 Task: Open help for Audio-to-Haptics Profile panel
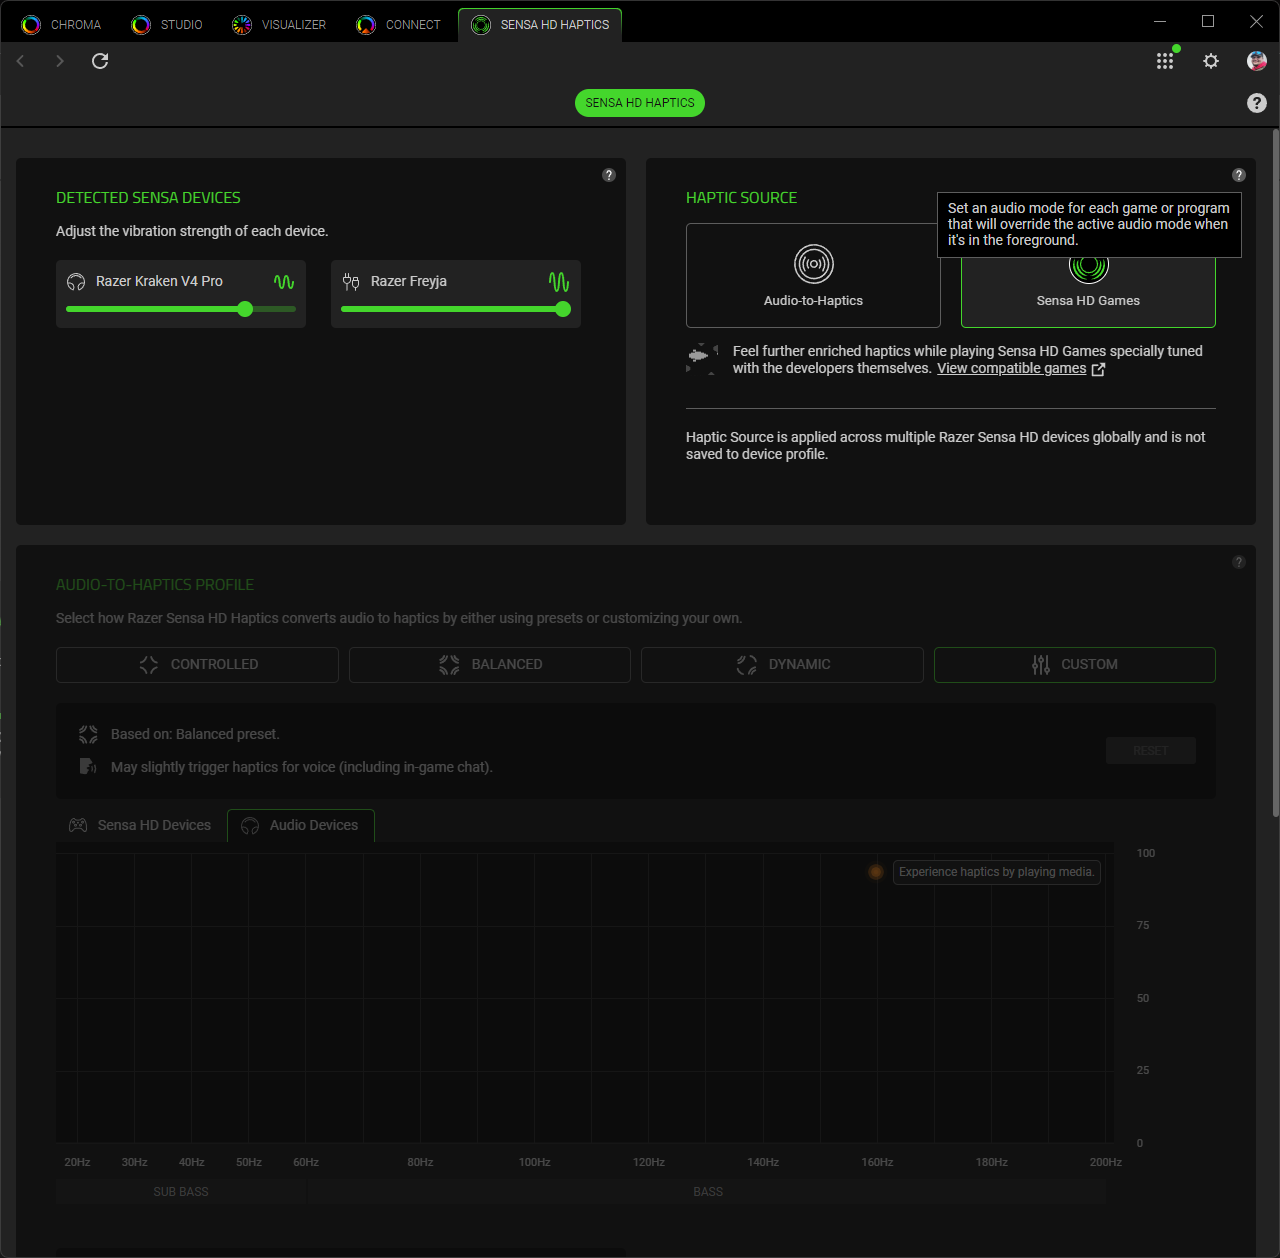[x=1239, y=562]
